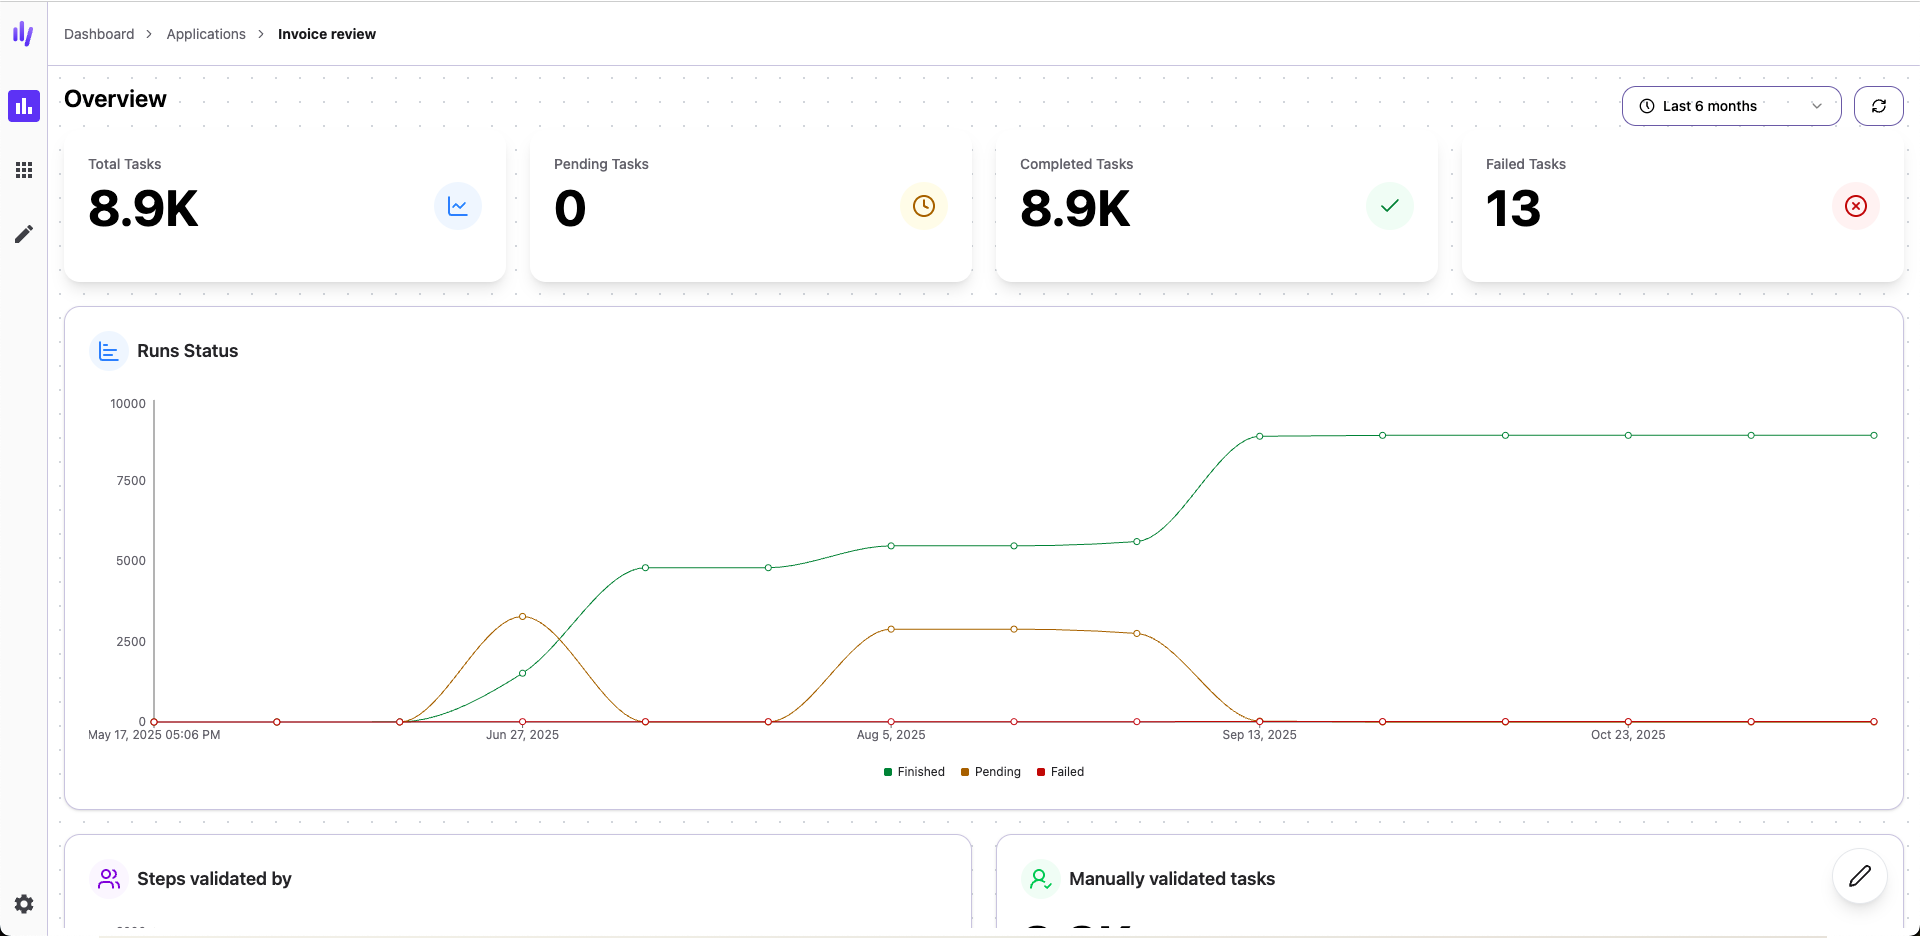The image size is (1920, 938).
Task: Toggle the Finished series in the legend
Action: tap(913, 771)
